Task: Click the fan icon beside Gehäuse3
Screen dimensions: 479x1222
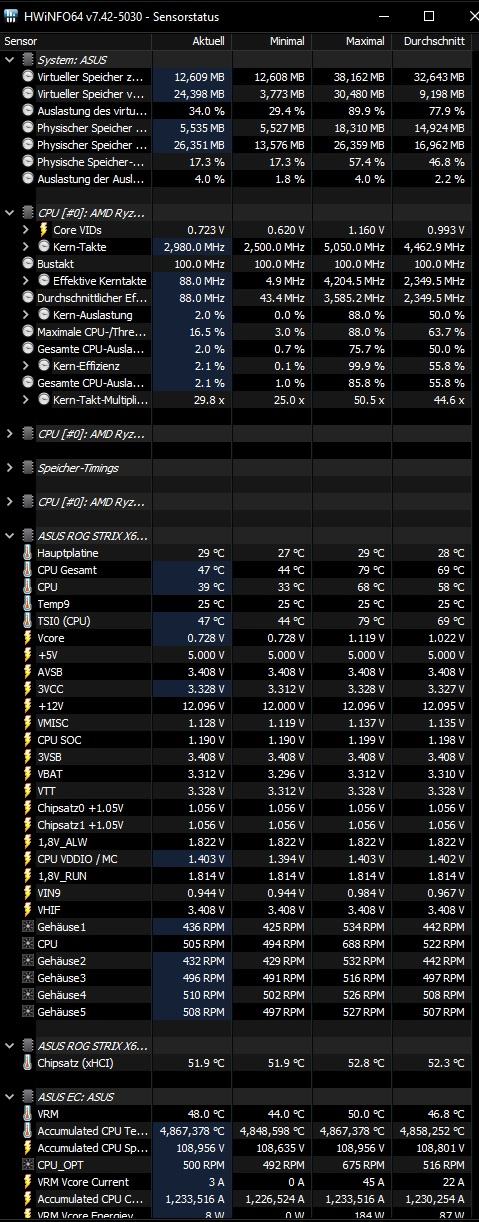Action: (27, 978)
